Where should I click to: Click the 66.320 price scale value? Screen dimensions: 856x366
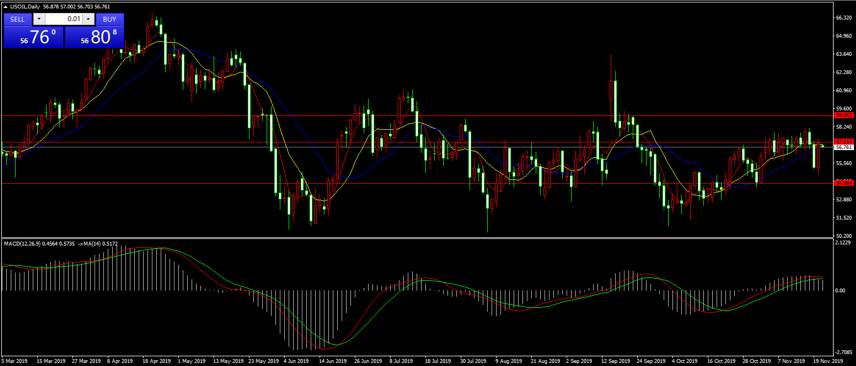point(843,17)
